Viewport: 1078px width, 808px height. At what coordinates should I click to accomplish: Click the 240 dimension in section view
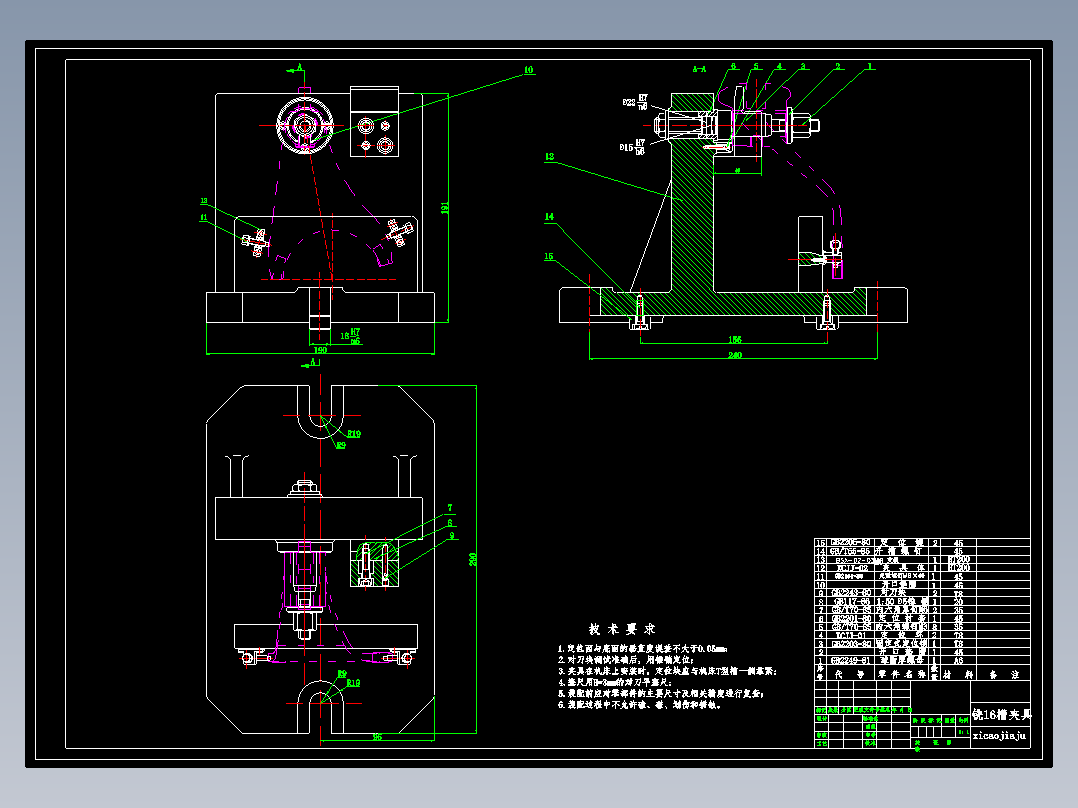735,356
